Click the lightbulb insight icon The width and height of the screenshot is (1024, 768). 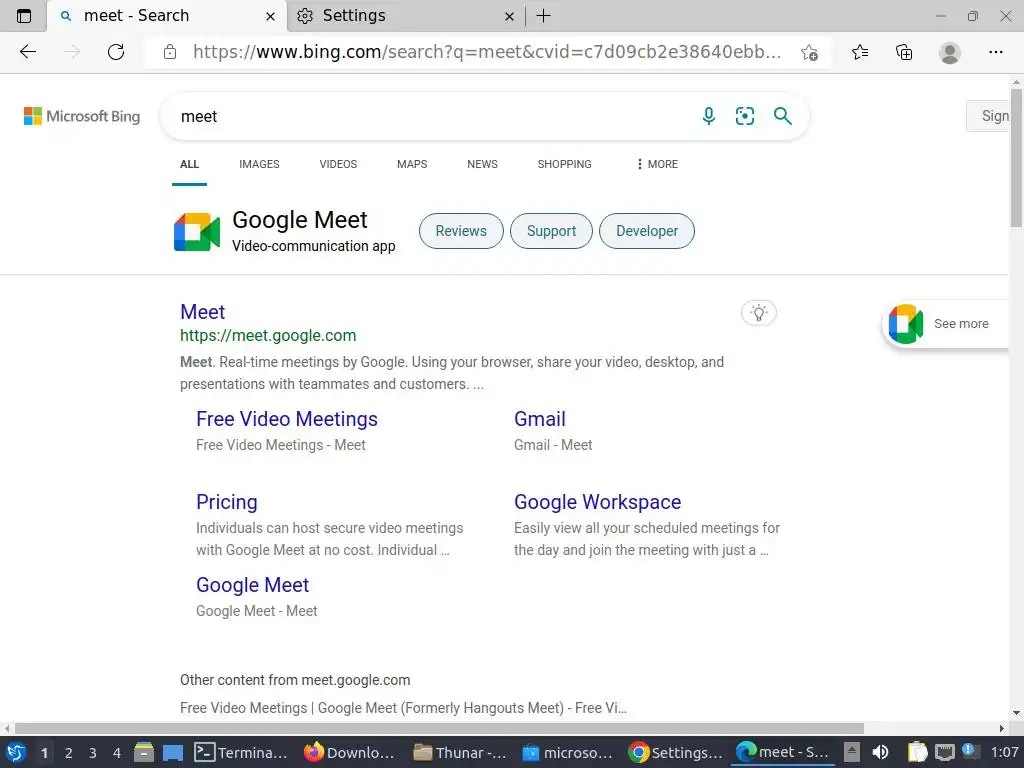758,313
